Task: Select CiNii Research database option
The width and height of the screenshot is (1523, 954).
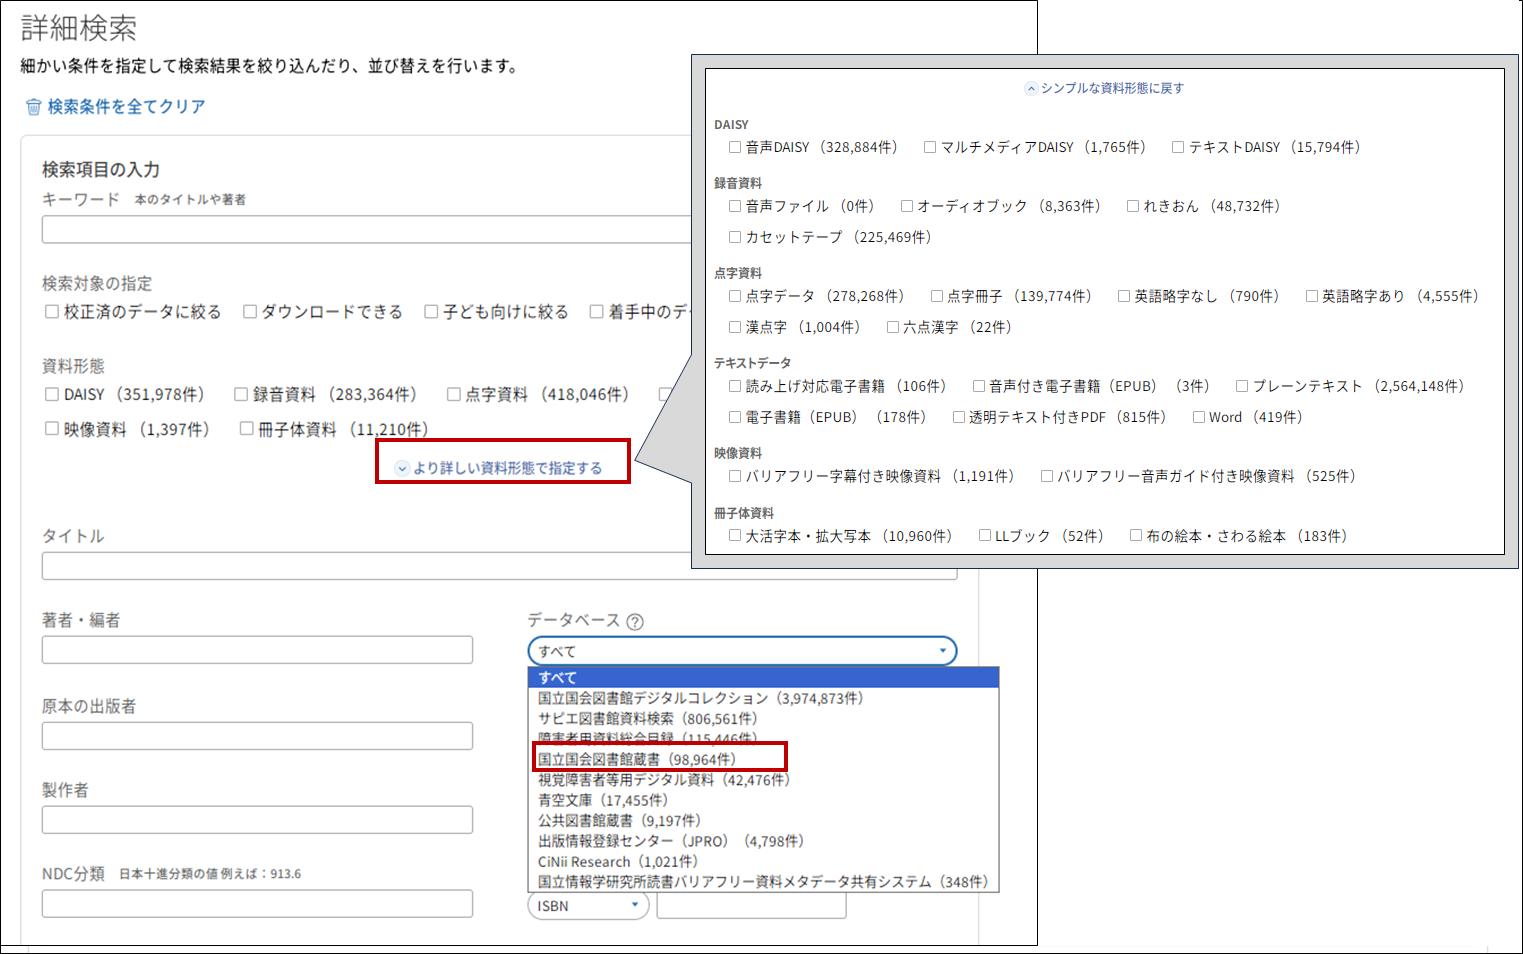Action: click(x=617, y=861)
